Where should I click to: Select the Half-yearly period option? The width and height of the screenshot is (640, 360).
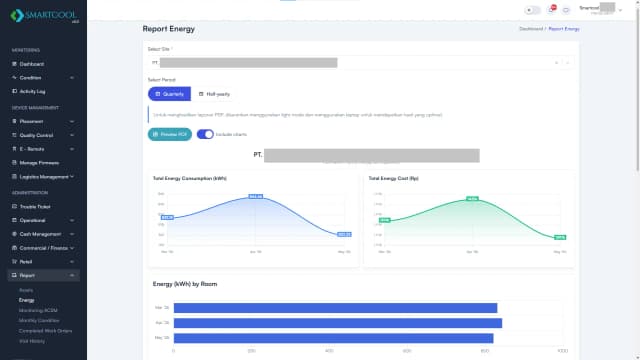click(x=214, y=94)
